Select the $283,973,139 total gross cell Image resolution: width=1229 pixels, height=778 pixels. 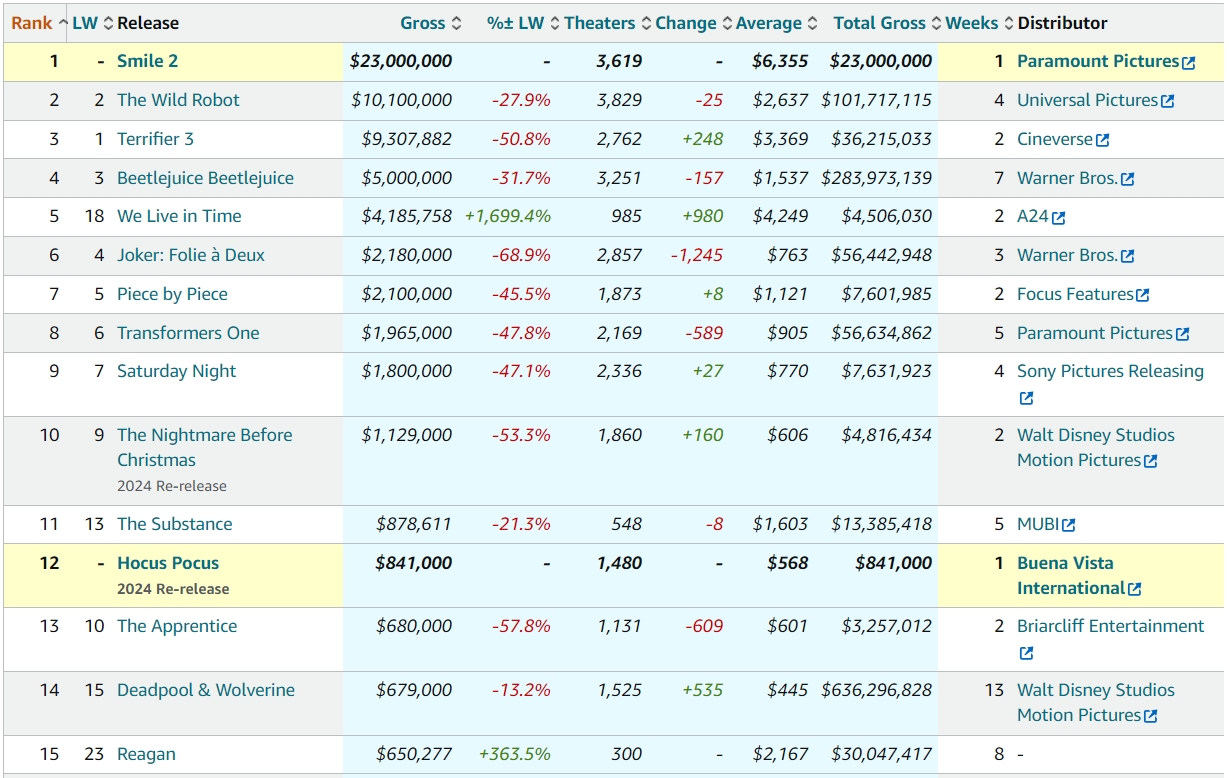876,178
